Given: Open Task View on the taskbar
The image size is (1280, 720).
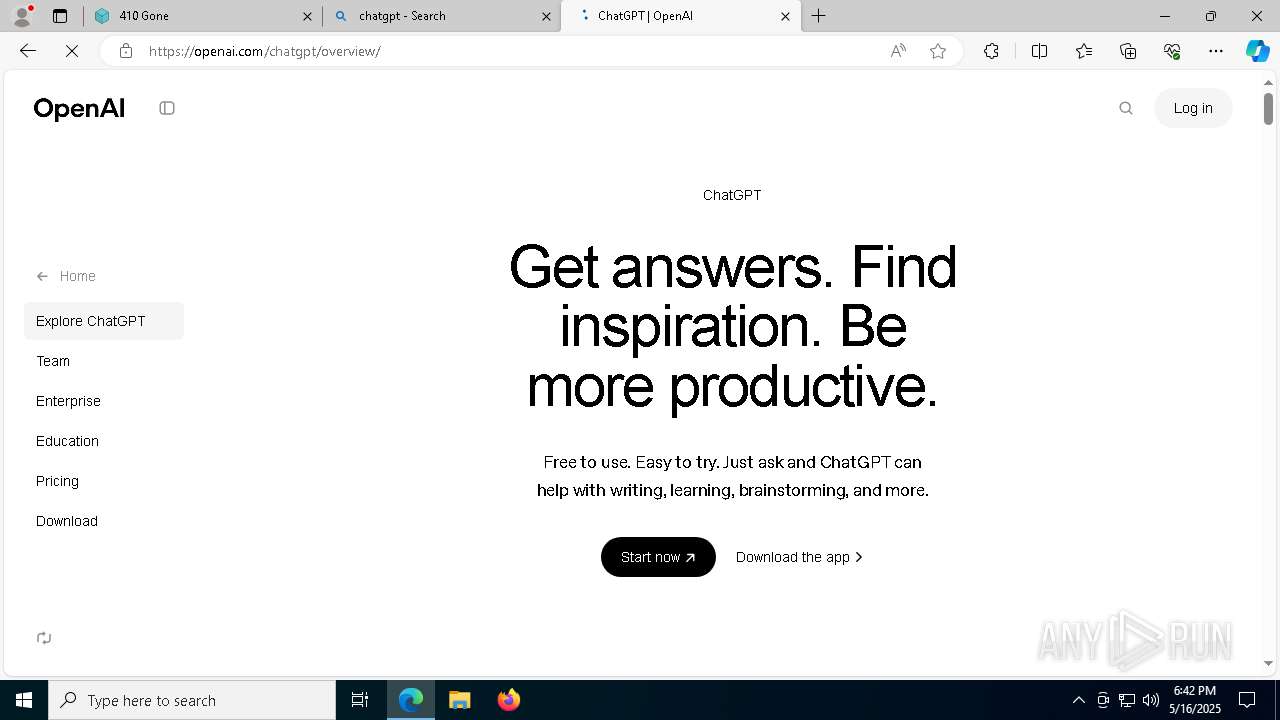Looking at the screenshot, I should pyautogui.click(x=360, y=700).
